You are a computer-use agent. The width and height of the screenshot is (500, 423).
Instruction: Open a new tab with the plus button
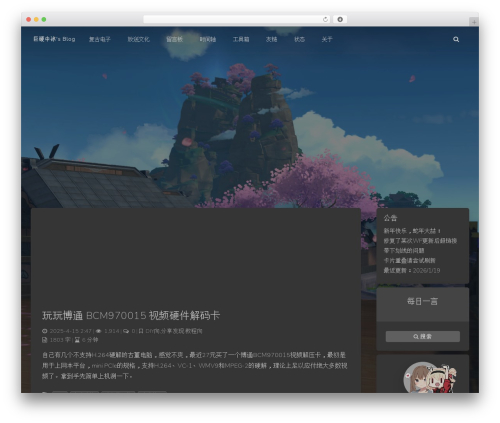[x=474, y=22]
